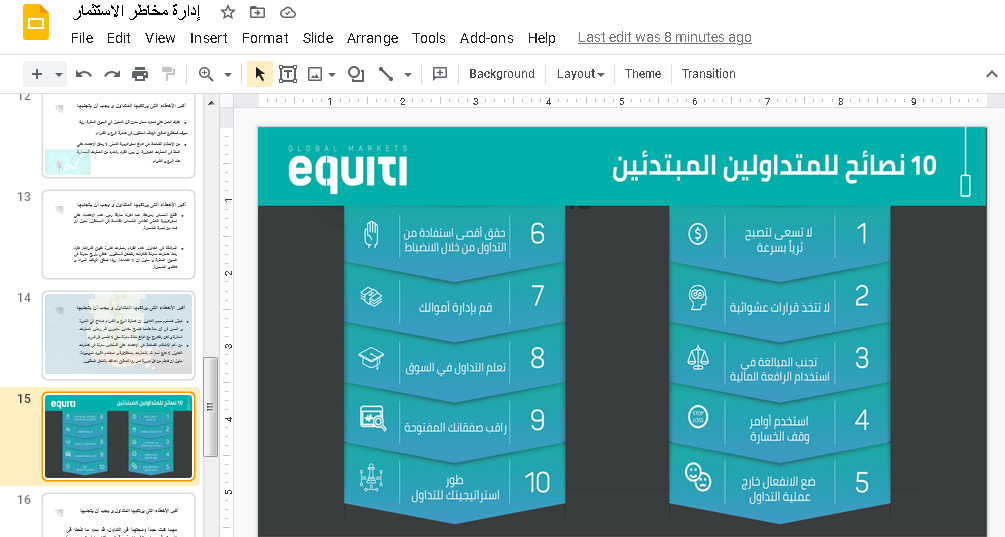The image size is (1005, 537).
Task: Open the File menu
Action: (x=82, y=38)
